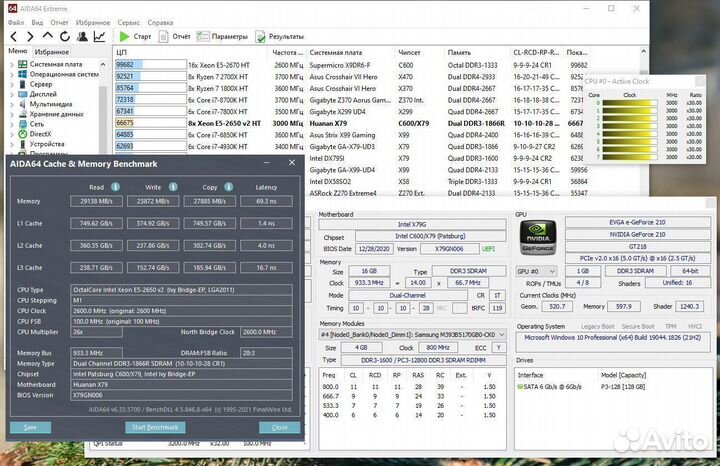This screenshot has height=466, width=720.
Task: Click the info icon next to Write
Action: (x=173, y=187)
